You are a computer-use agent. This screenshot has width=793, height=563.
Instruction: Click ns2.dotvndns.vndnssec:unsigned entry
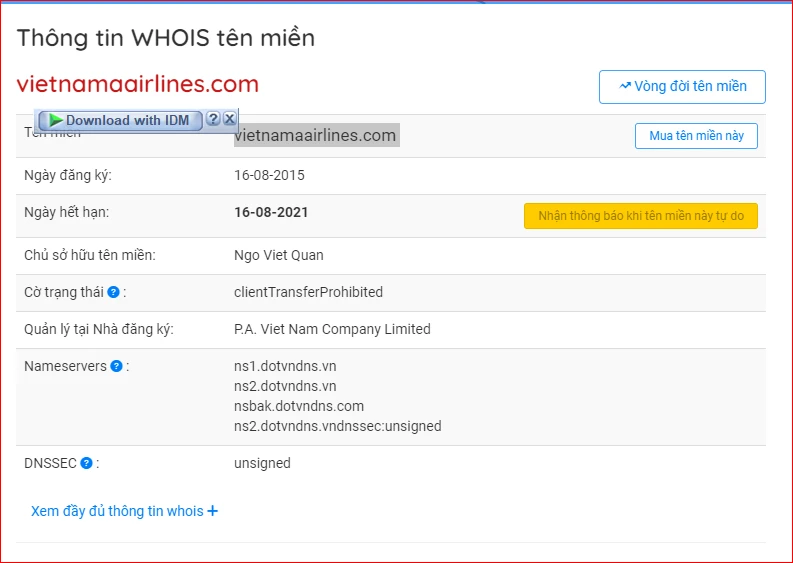tap(338, 426)
